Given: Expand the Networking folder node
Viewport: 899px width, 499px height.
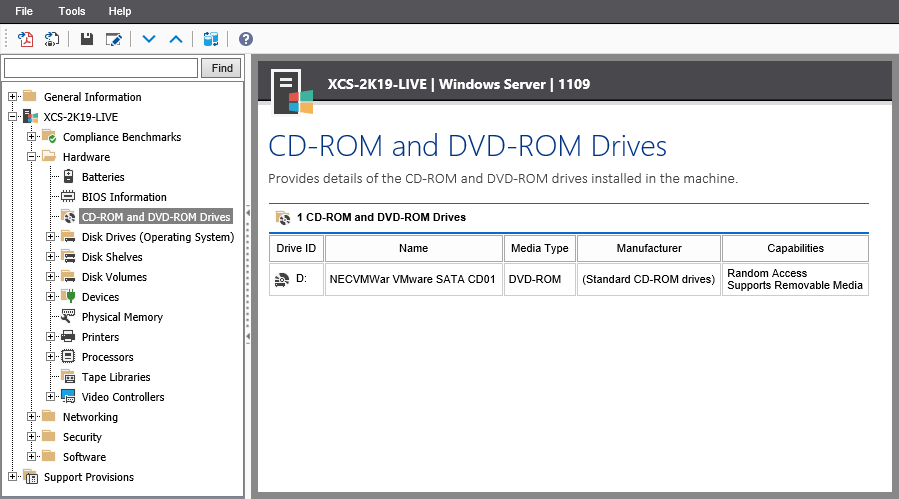Looking at the screenshot, I should [x=32, y=417].
